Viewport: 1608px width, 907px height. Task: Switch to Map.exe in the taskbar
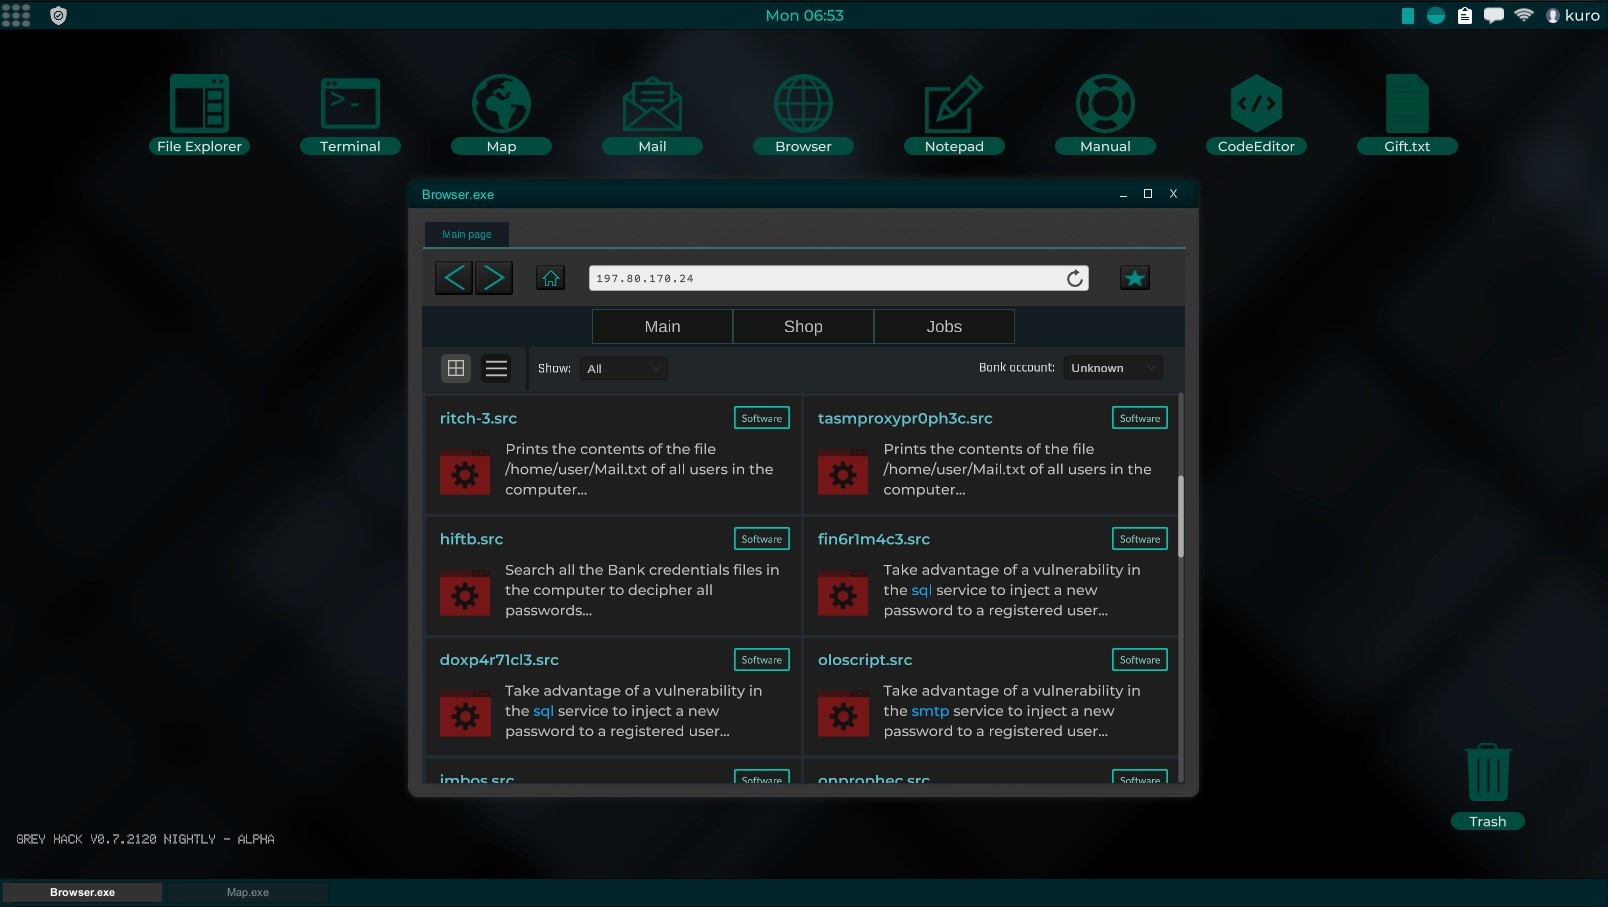[x=248, y=892]
